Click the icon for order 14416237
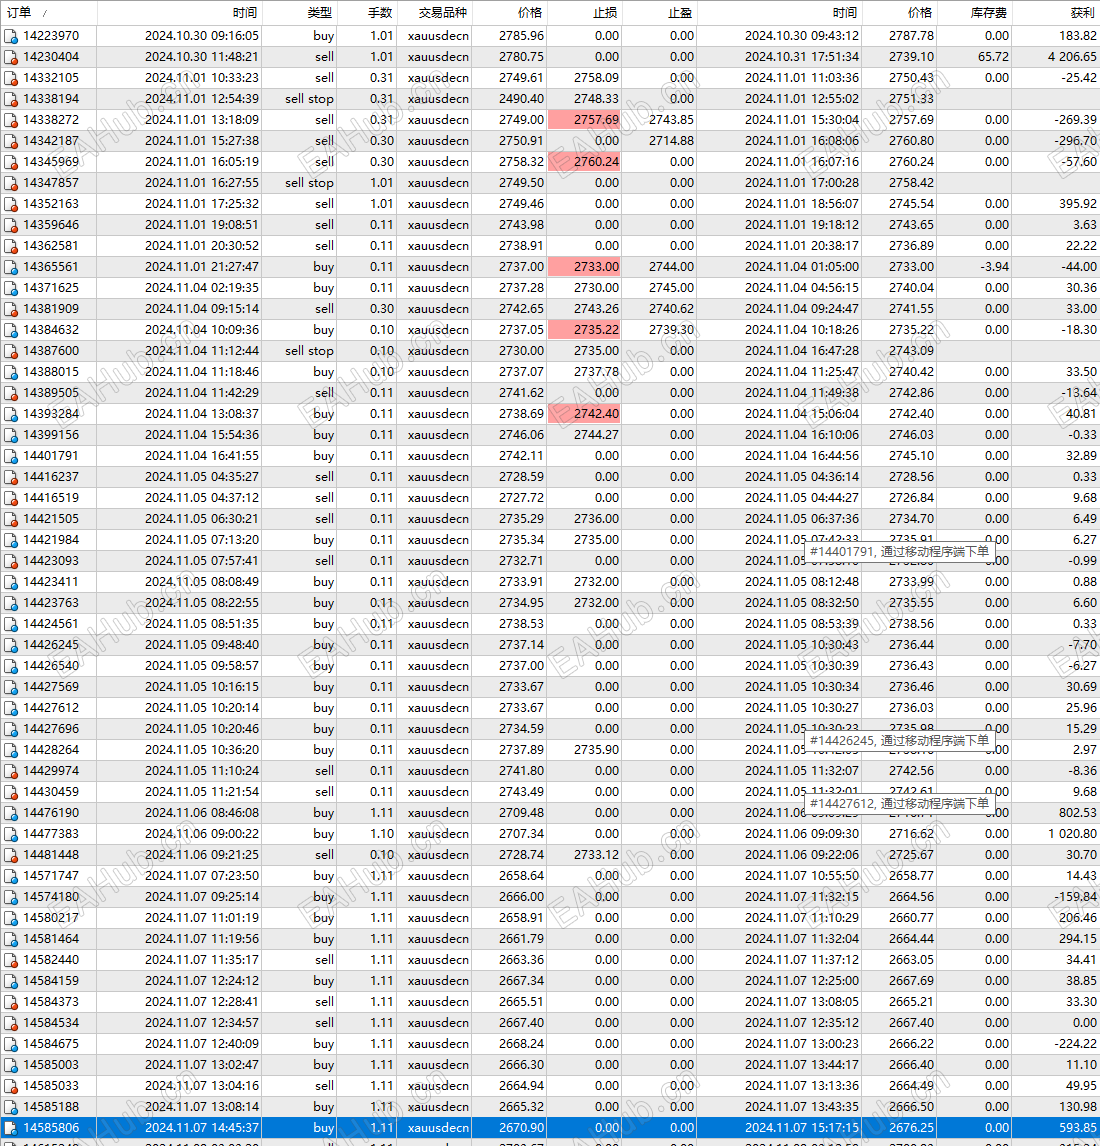The height and width of the screenshot is (1146, 1100). tap(10, 477)
